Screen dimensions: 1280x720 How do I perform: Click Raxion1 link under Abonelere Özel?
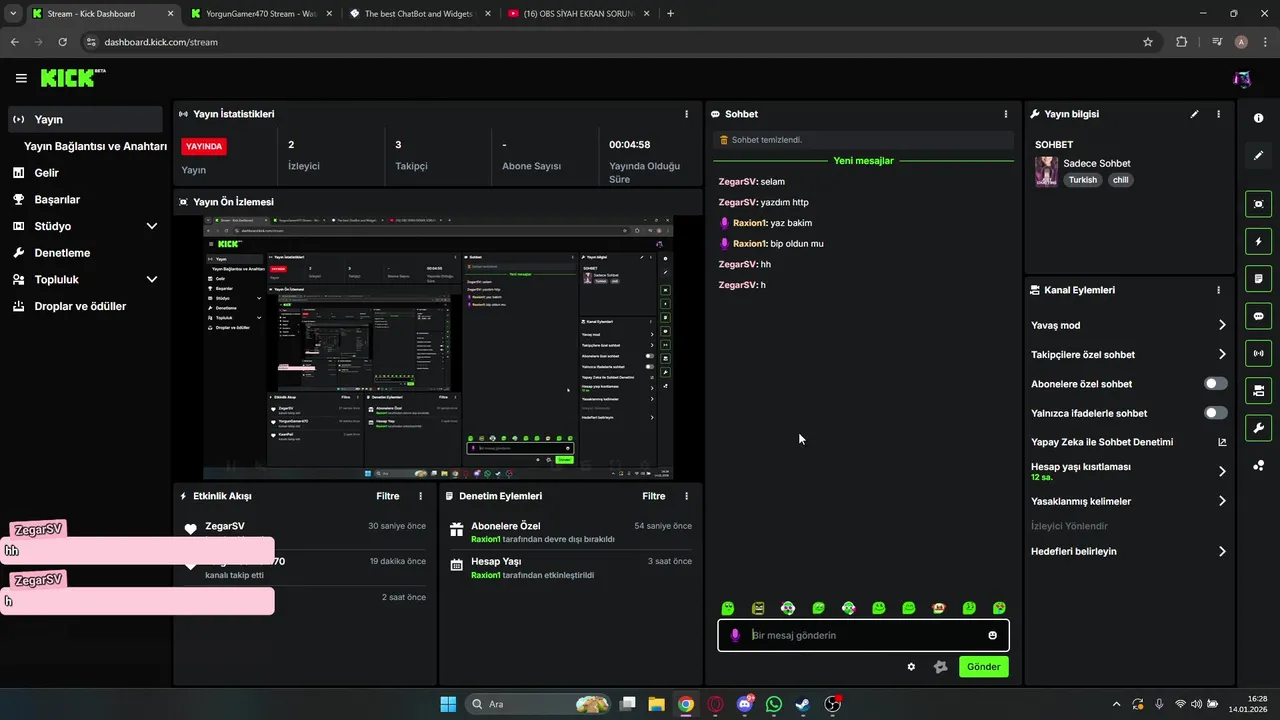click(x=485, y=539)
